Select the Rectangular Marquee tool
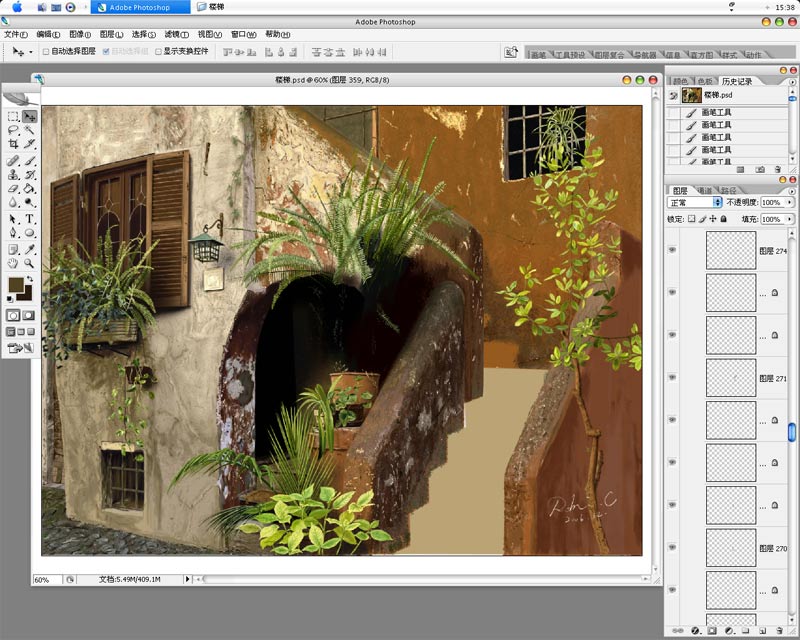The image size is (800, 640). coord(13,116)
